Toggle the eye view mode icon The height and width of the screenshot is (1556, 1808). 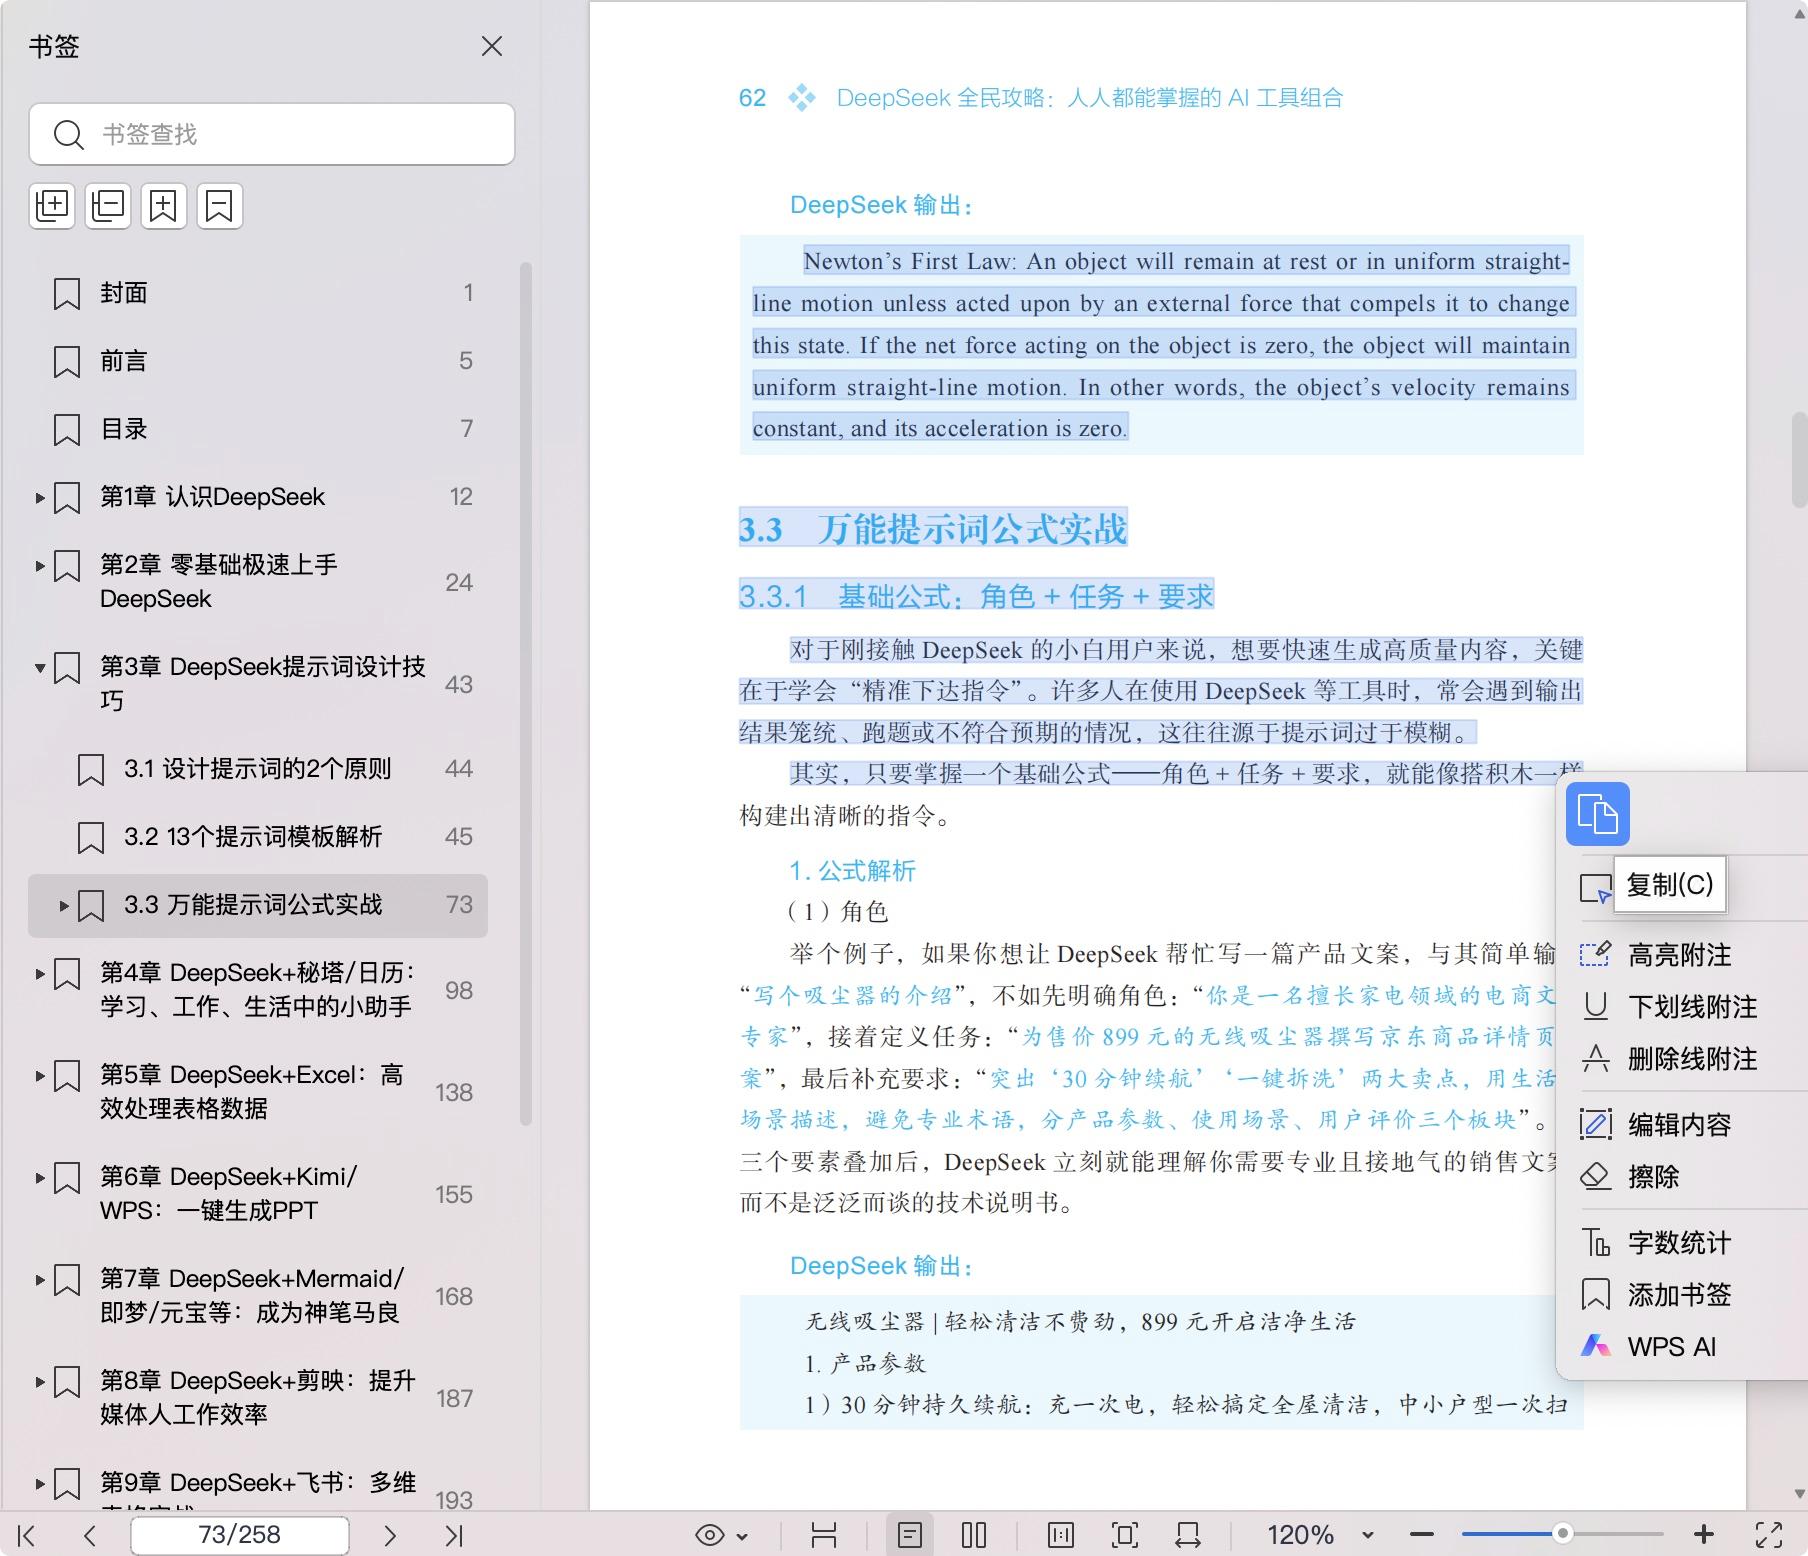709,1535
